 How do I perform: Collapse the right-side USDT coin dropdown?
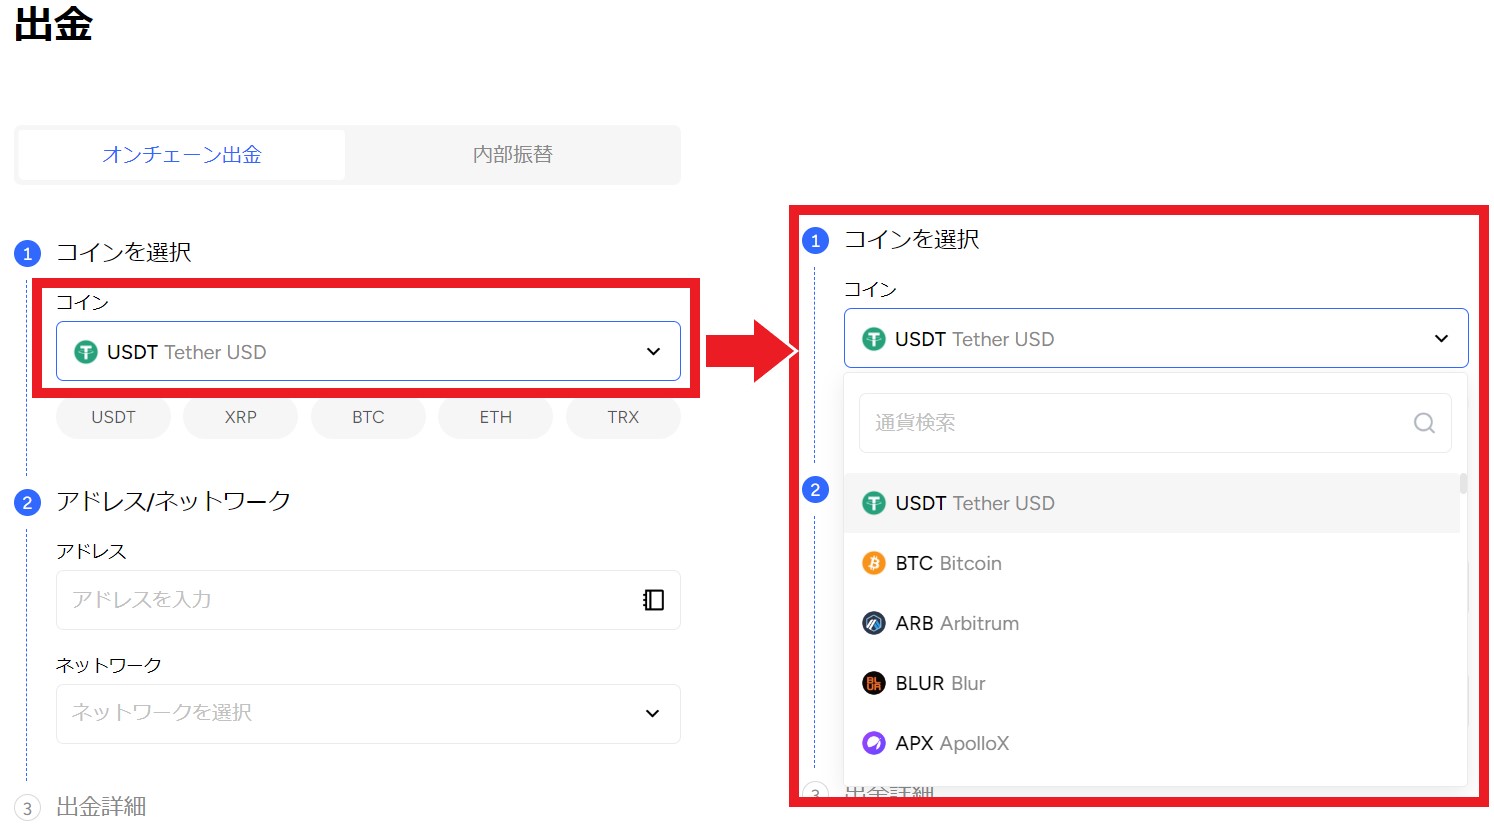click(1156, 338)
